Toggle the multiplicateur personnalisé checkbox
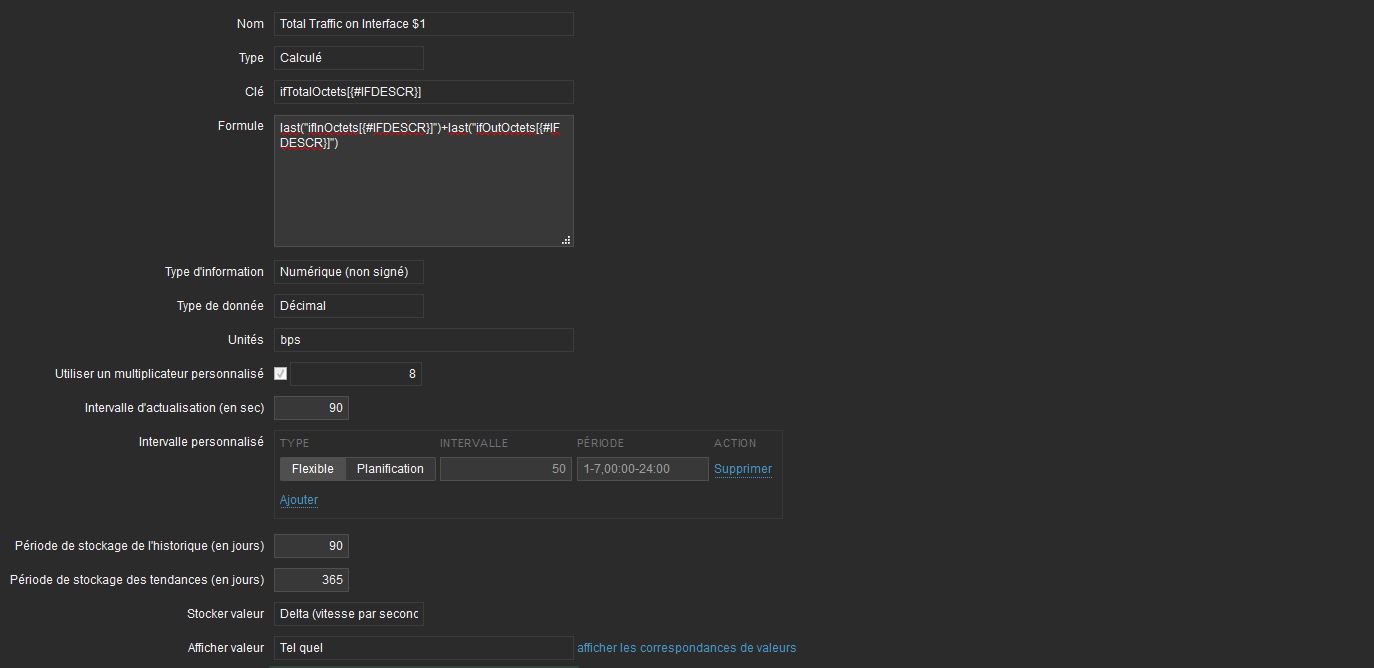Screen dimensions: 1374x668 pos(281,374)
